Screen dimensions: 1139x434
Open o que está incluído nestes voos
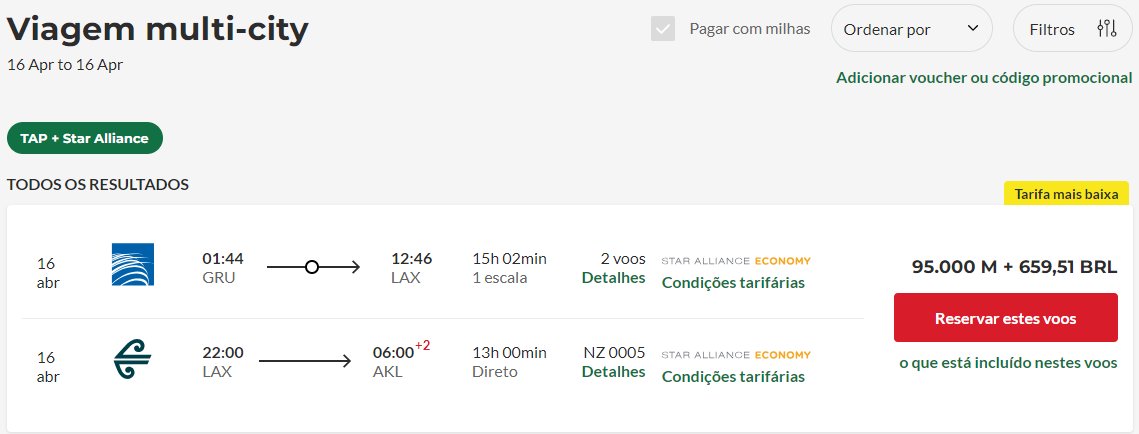1008,363
